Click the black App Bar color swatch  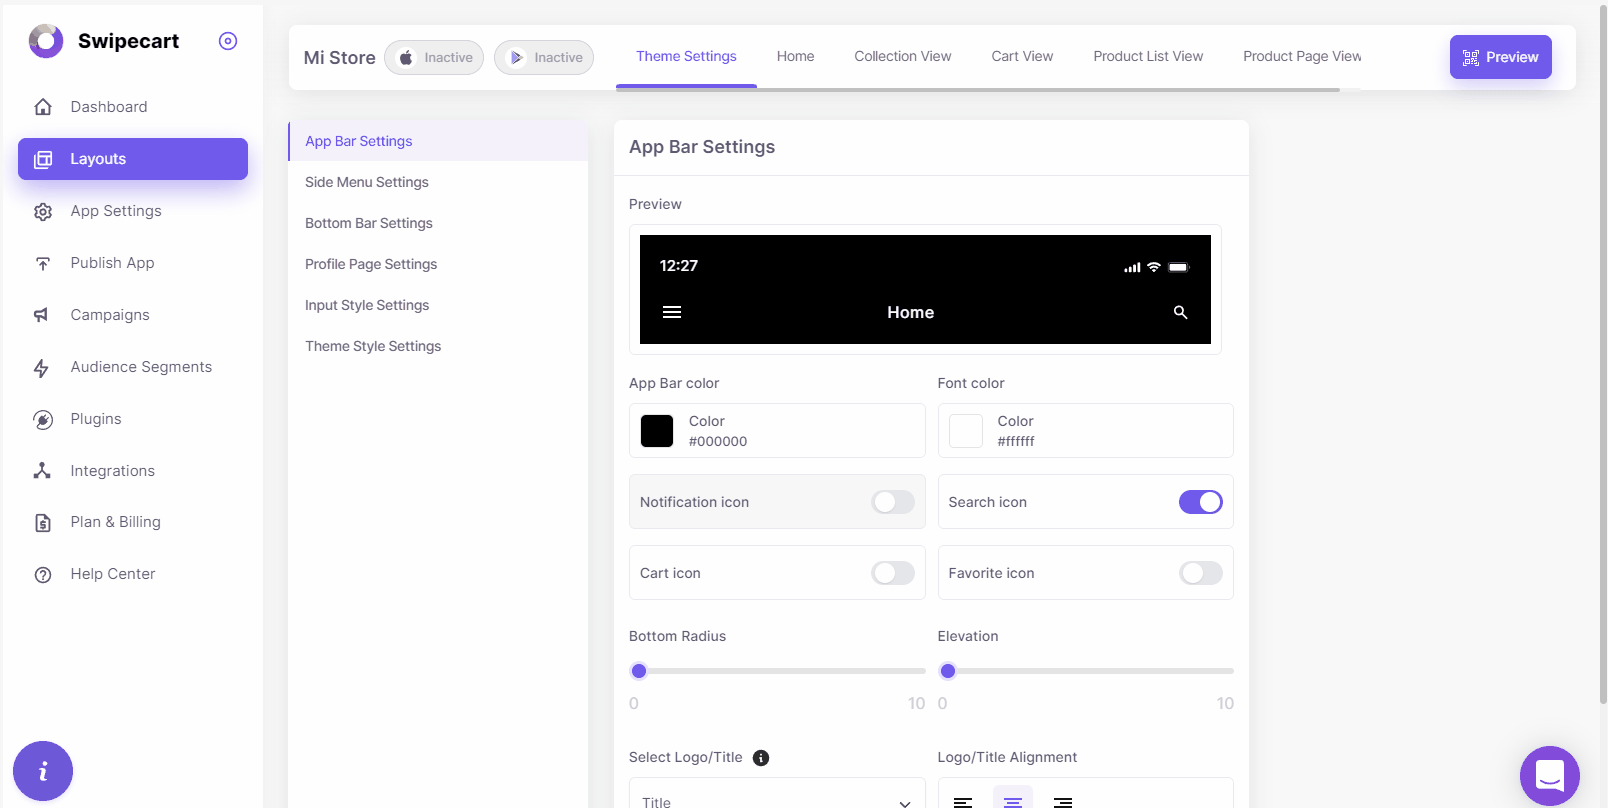click(657, 431)
